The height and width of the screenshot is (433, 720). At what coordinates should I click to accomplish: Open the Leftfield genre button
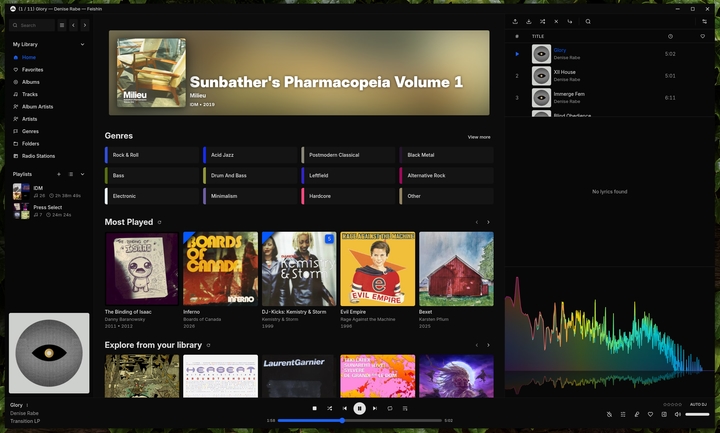pyautogui.click(x=349, y=175)
